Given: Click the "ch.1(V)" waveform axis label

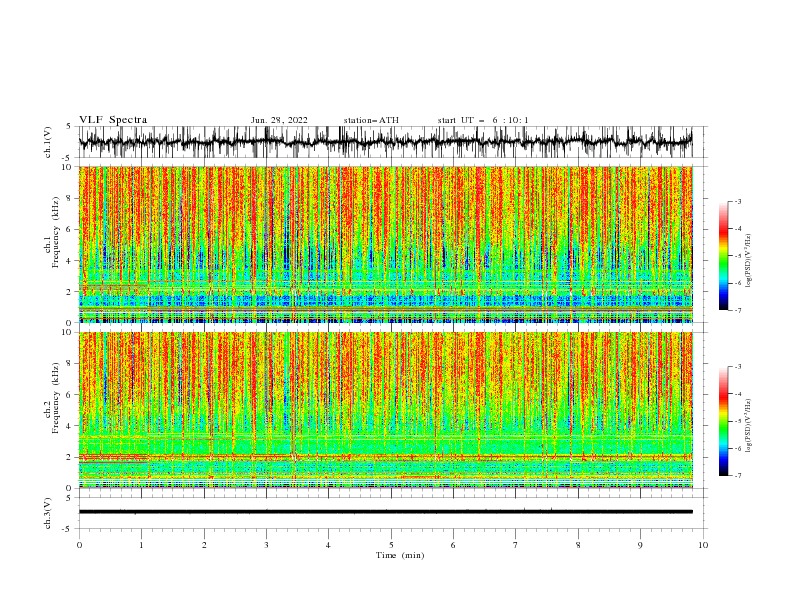Looking at the screenshot, I should coord(48,142).
